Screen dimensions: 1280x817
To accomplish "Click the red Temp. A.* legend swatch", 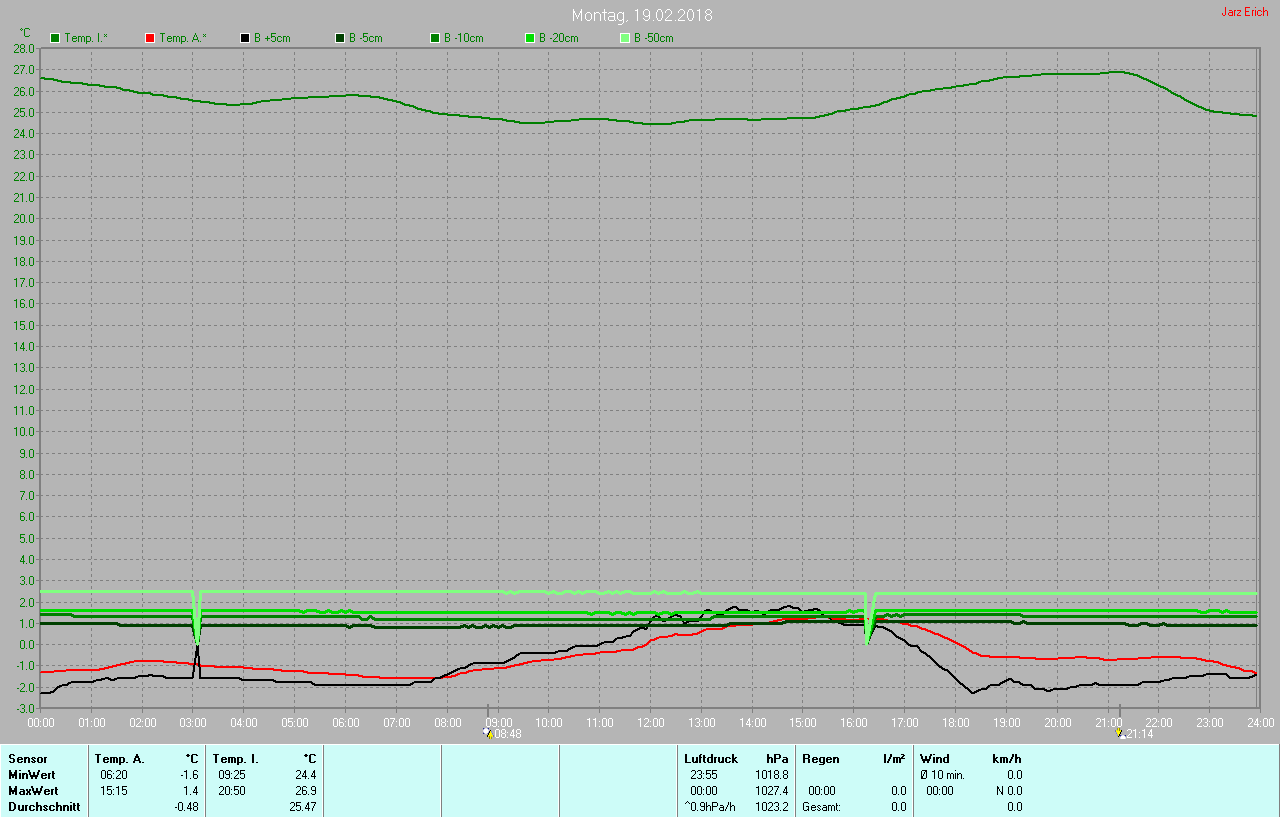I will tap(150, 38).
